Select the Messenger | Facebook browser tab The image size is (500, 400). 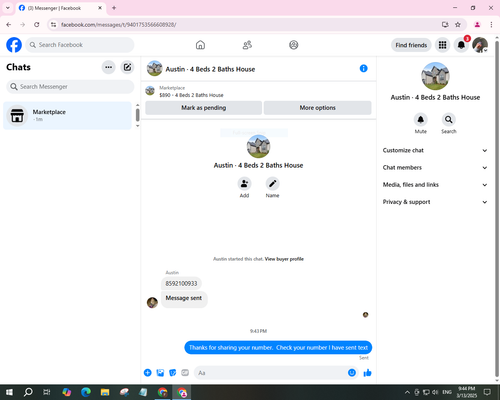pyautogui.click(x=61, y=8)
